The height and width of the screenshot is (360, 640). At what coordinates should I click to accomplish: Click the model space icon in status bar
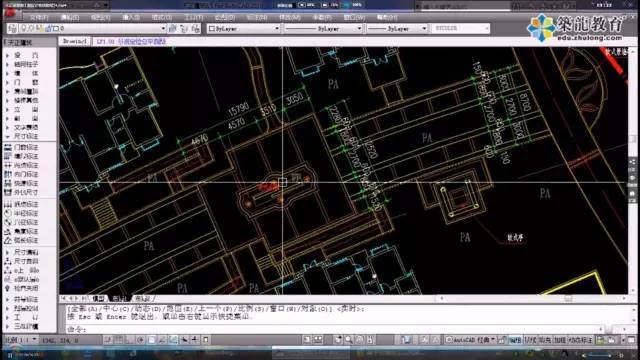pyautogui.click(x=307, y=340)
